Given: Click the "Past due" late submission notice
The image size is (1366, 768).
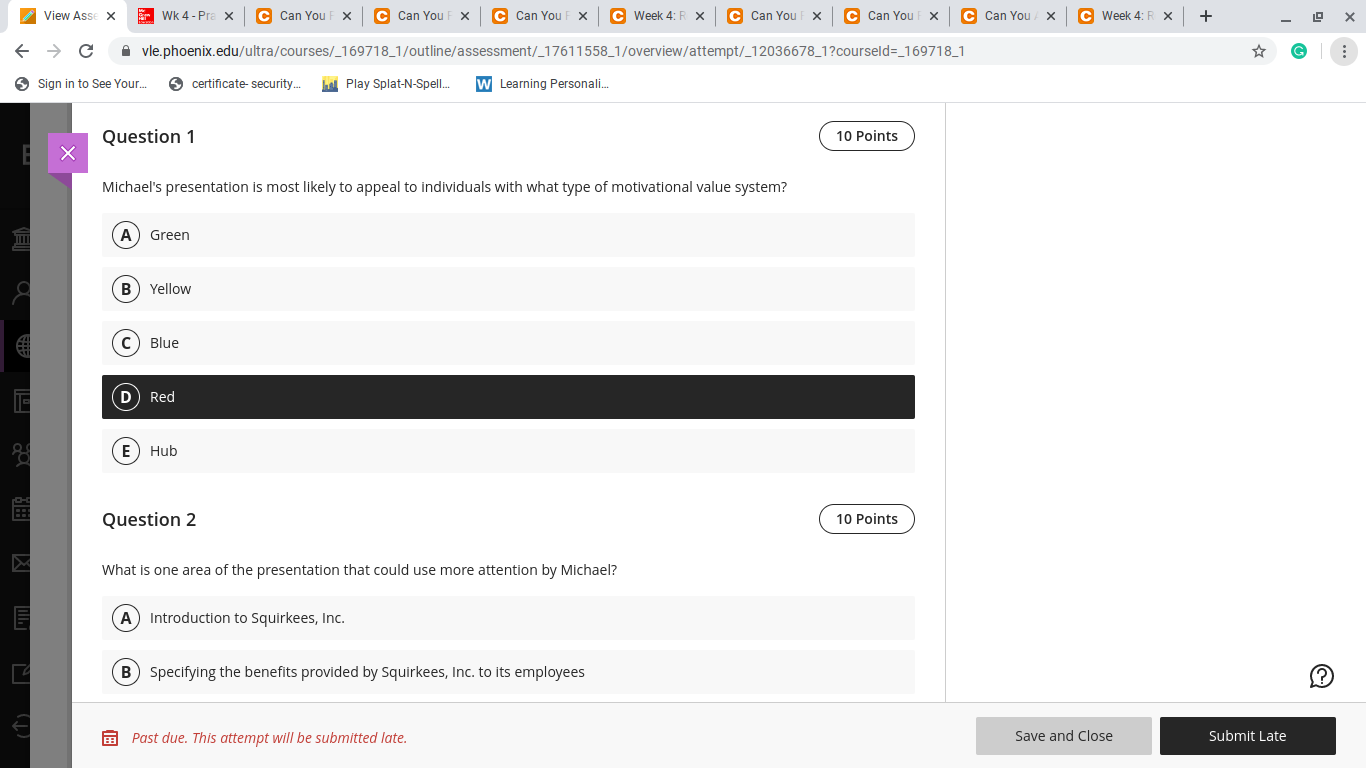Looking at the screenshot, I should click(269, 738).
